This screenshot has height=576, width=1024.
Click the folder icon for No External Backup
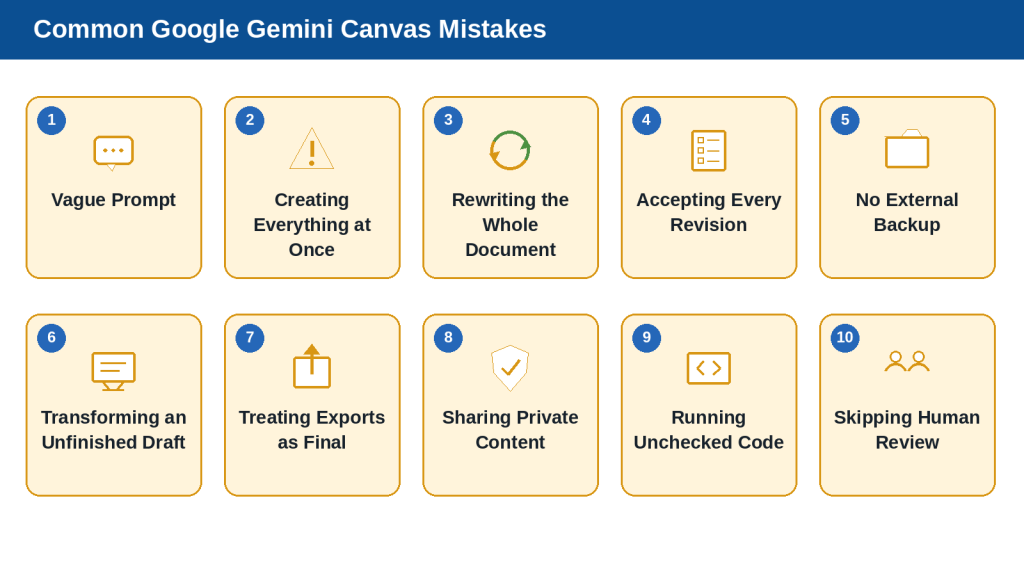point(907,149)
